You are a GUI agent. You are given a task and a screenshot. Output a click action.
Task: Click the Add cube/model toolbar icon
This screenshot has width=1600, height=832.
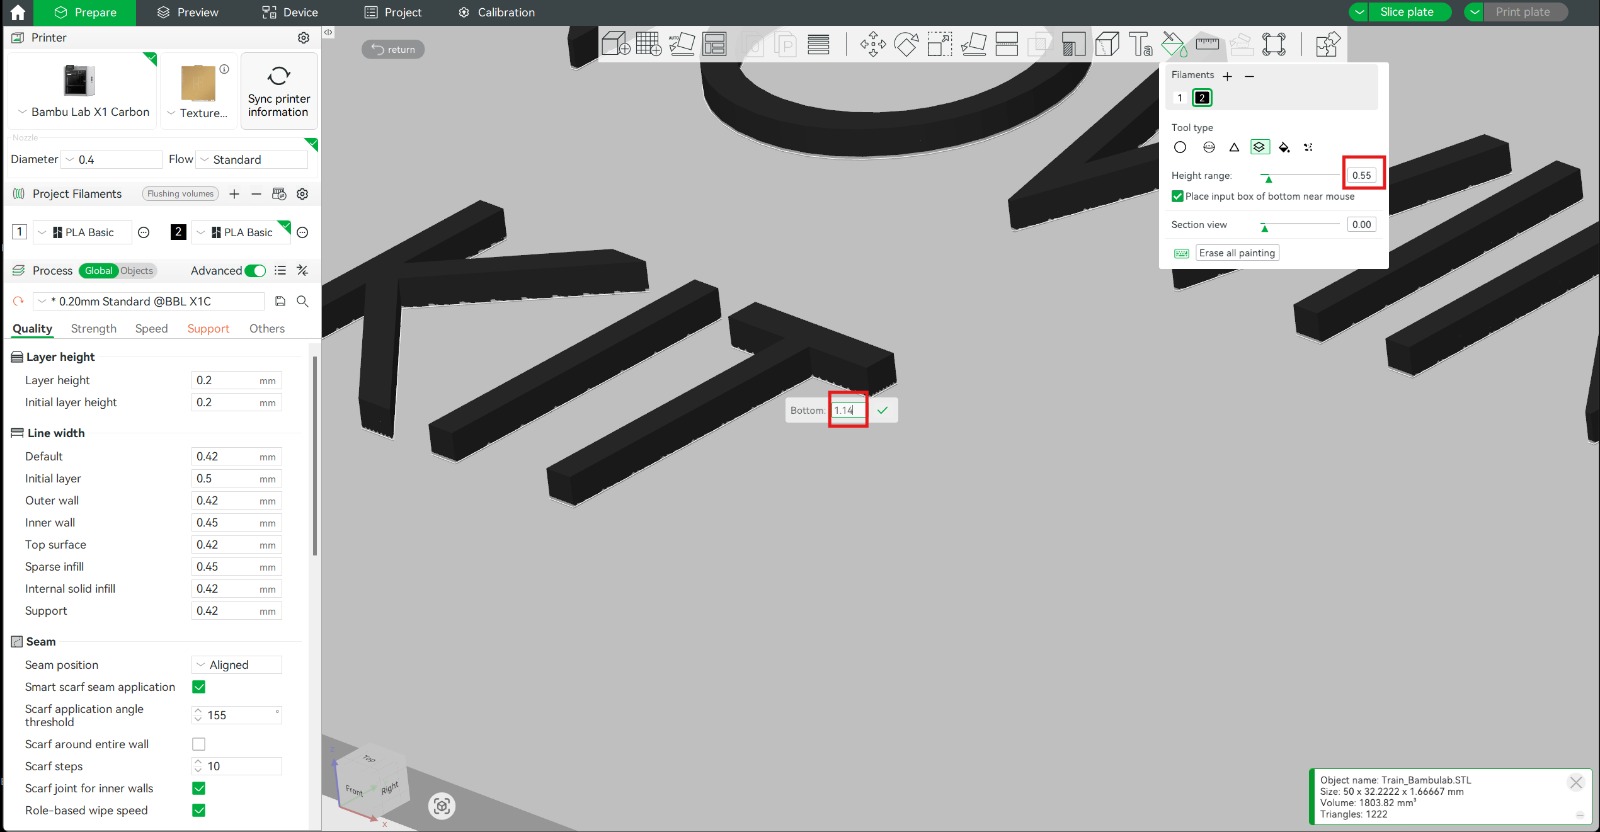coord(615,44)
